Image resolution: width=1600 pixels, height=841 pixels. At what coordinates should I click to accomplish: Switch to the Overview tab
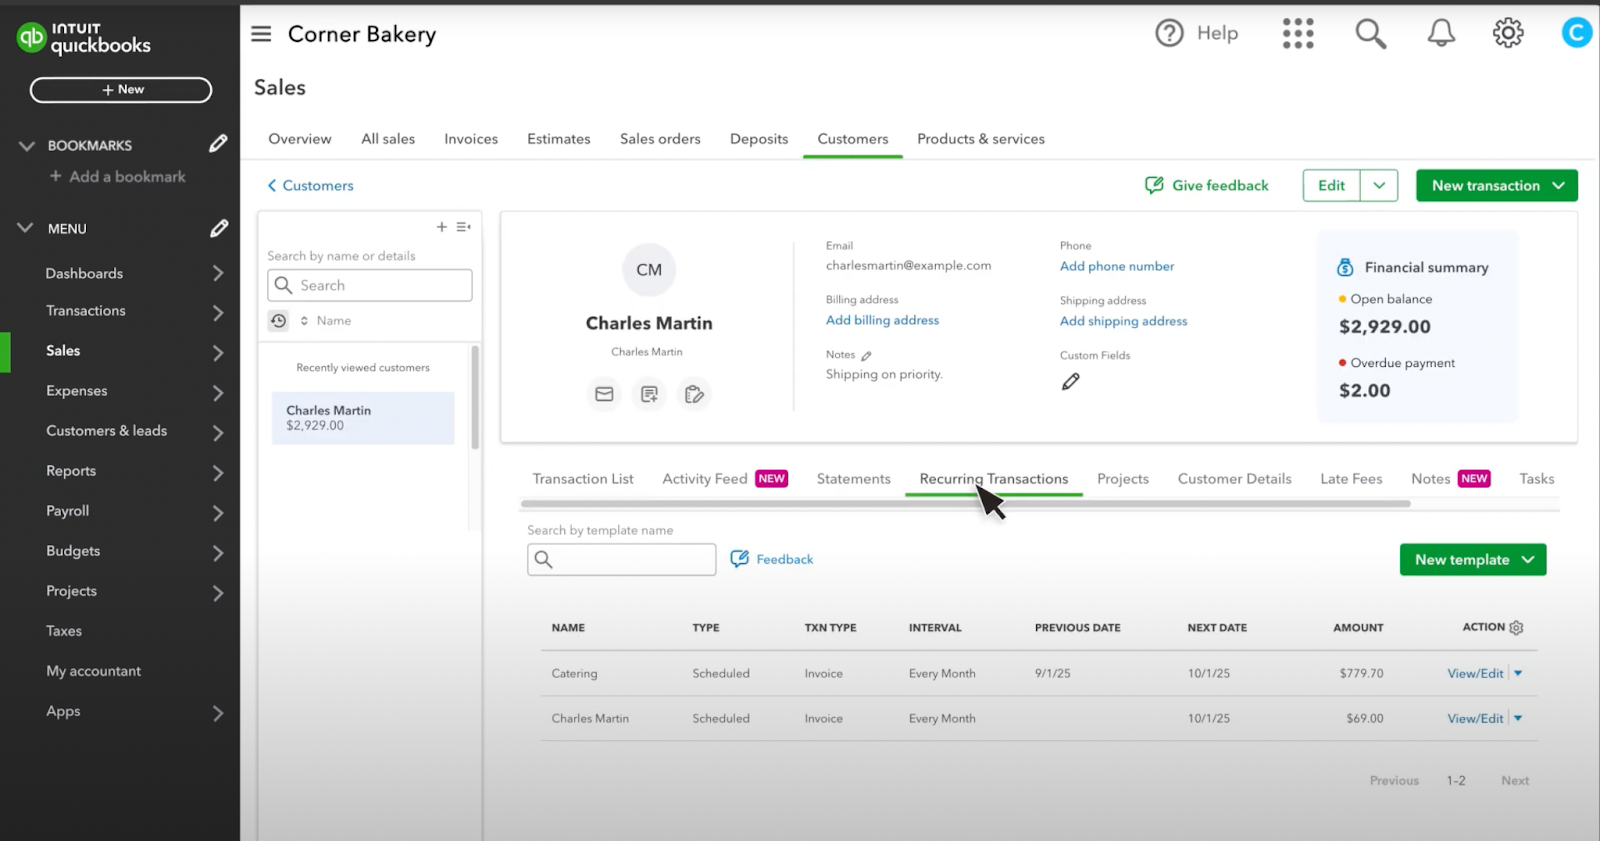pyautogui.click(x=300, y=139)
